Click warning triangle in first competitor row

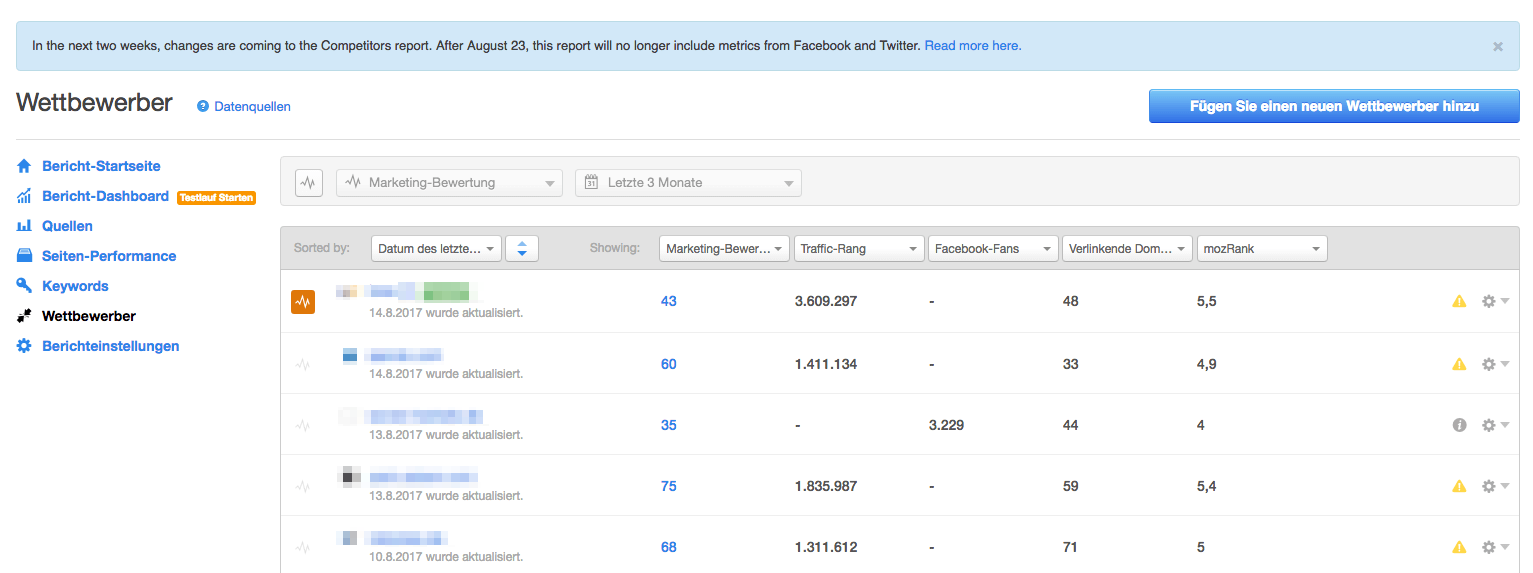click(x=1459, y=301)
